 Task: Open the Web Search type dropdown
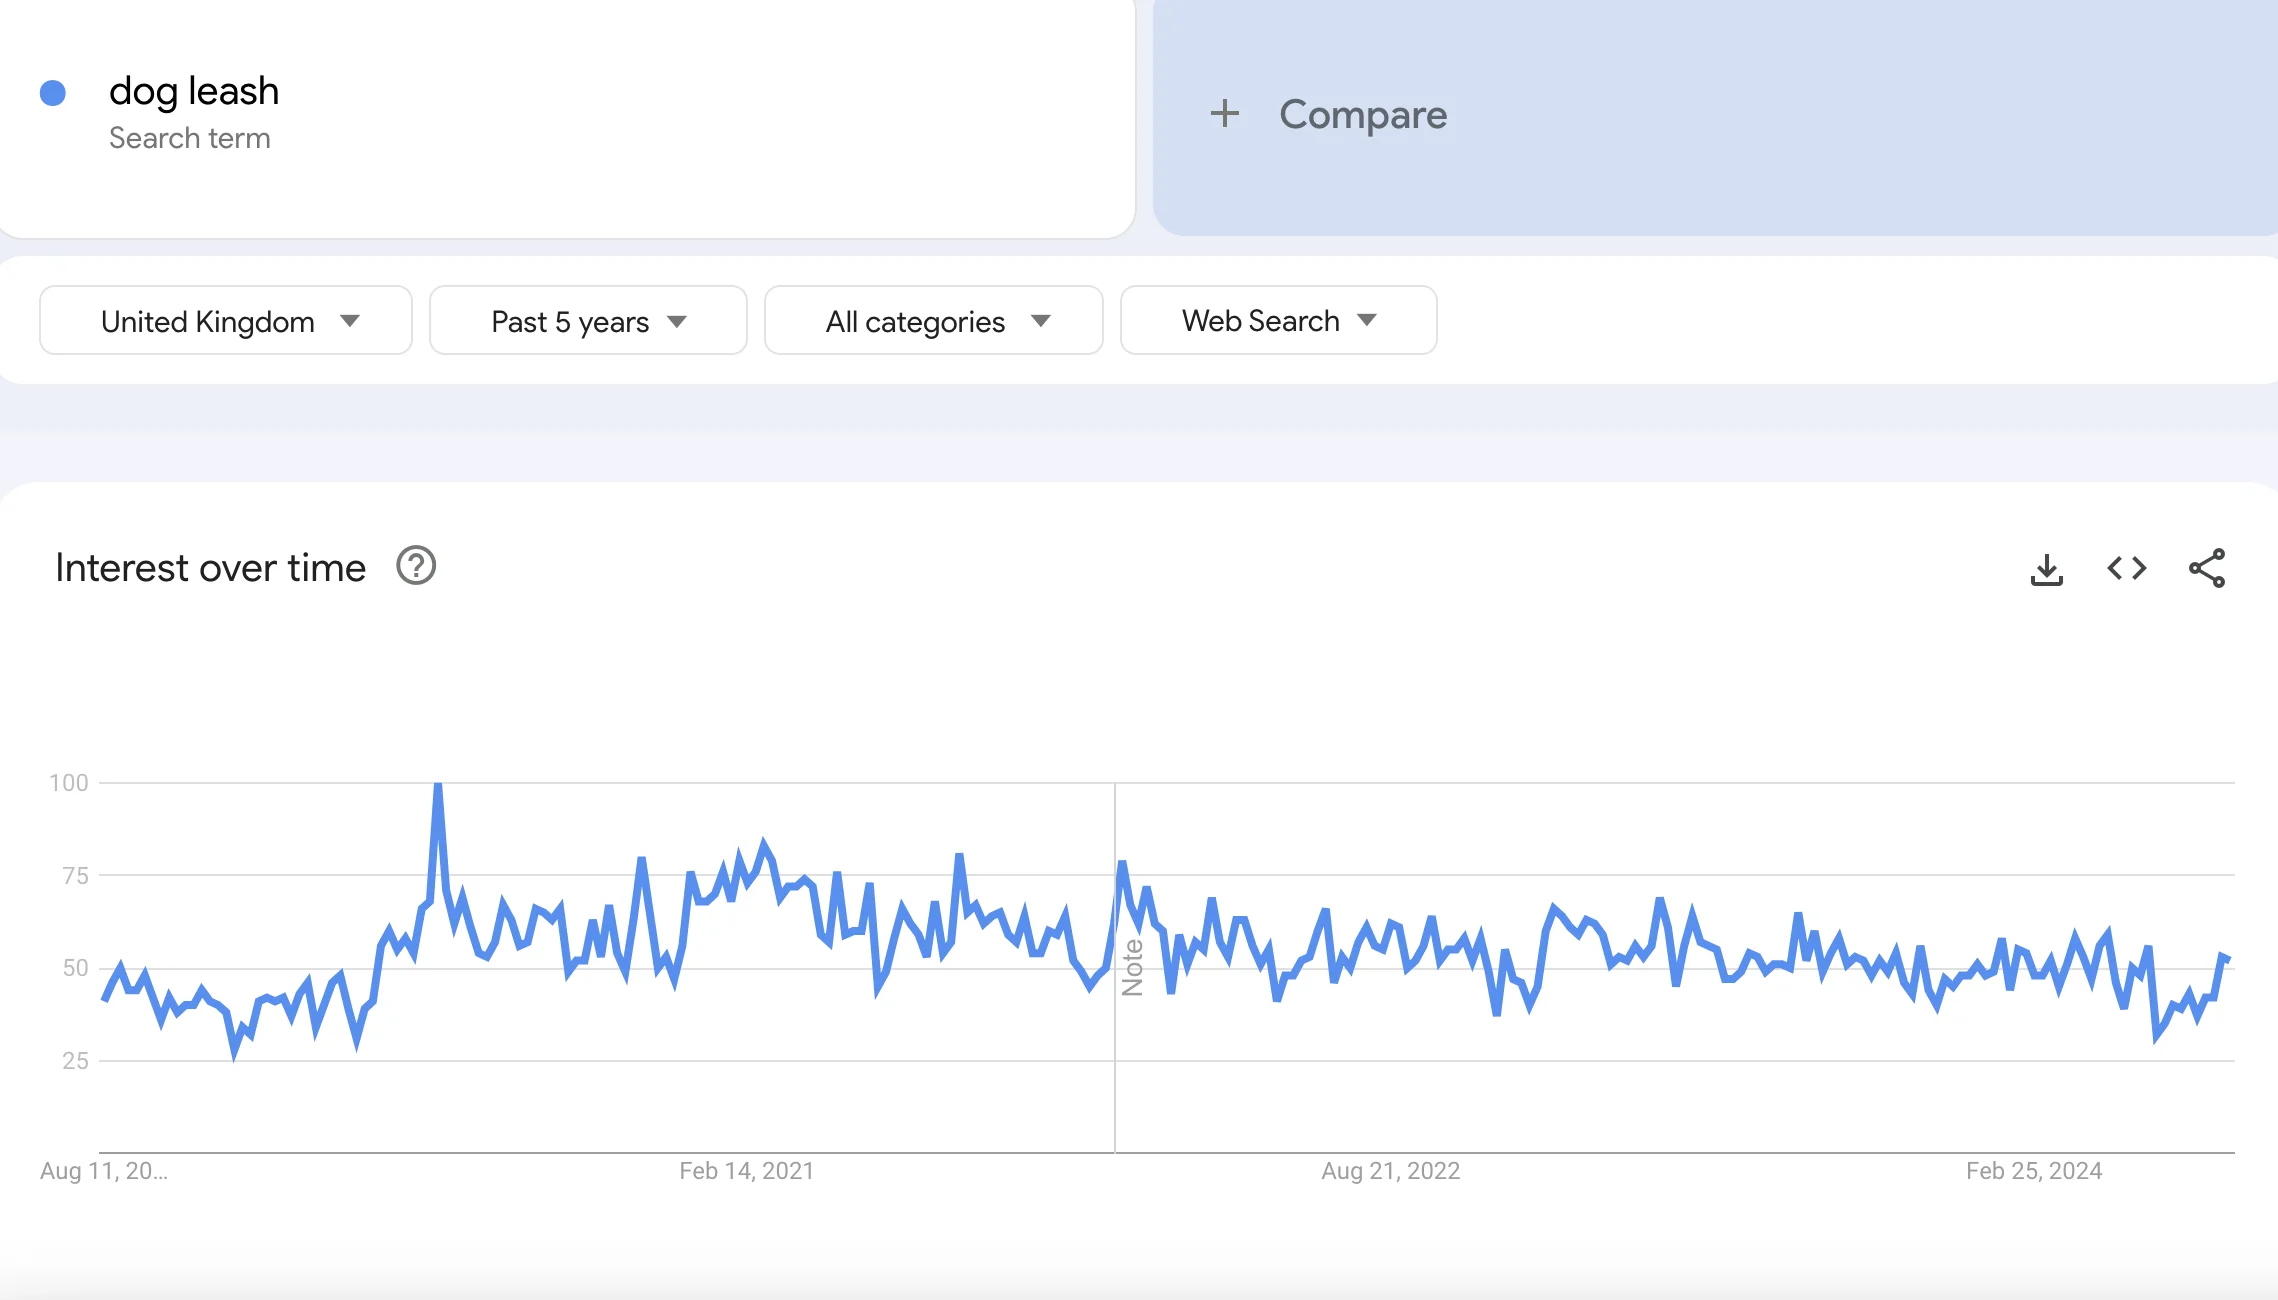point(1279,320)
